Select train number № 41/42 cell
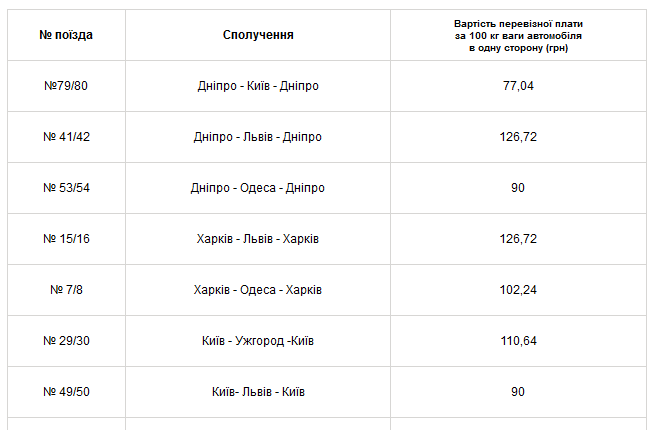Viewport: 654px width, 430px height. [66, 137]
